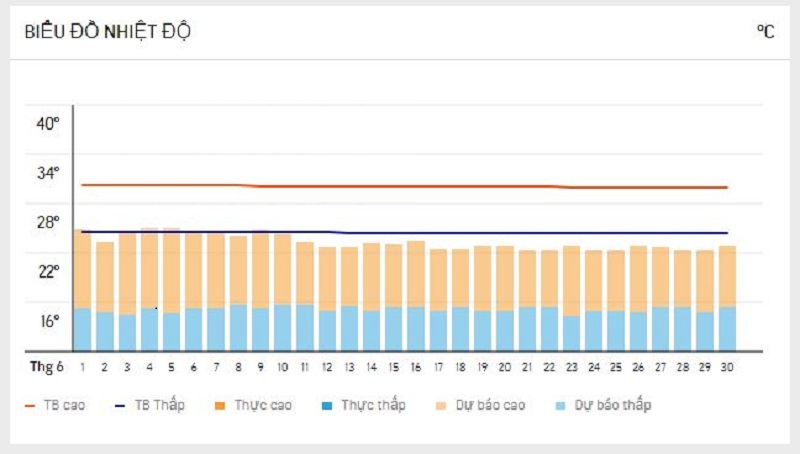
Task: Select the forecast high bar for day 30
Action: pyautogui.click(x=727, y=276)
